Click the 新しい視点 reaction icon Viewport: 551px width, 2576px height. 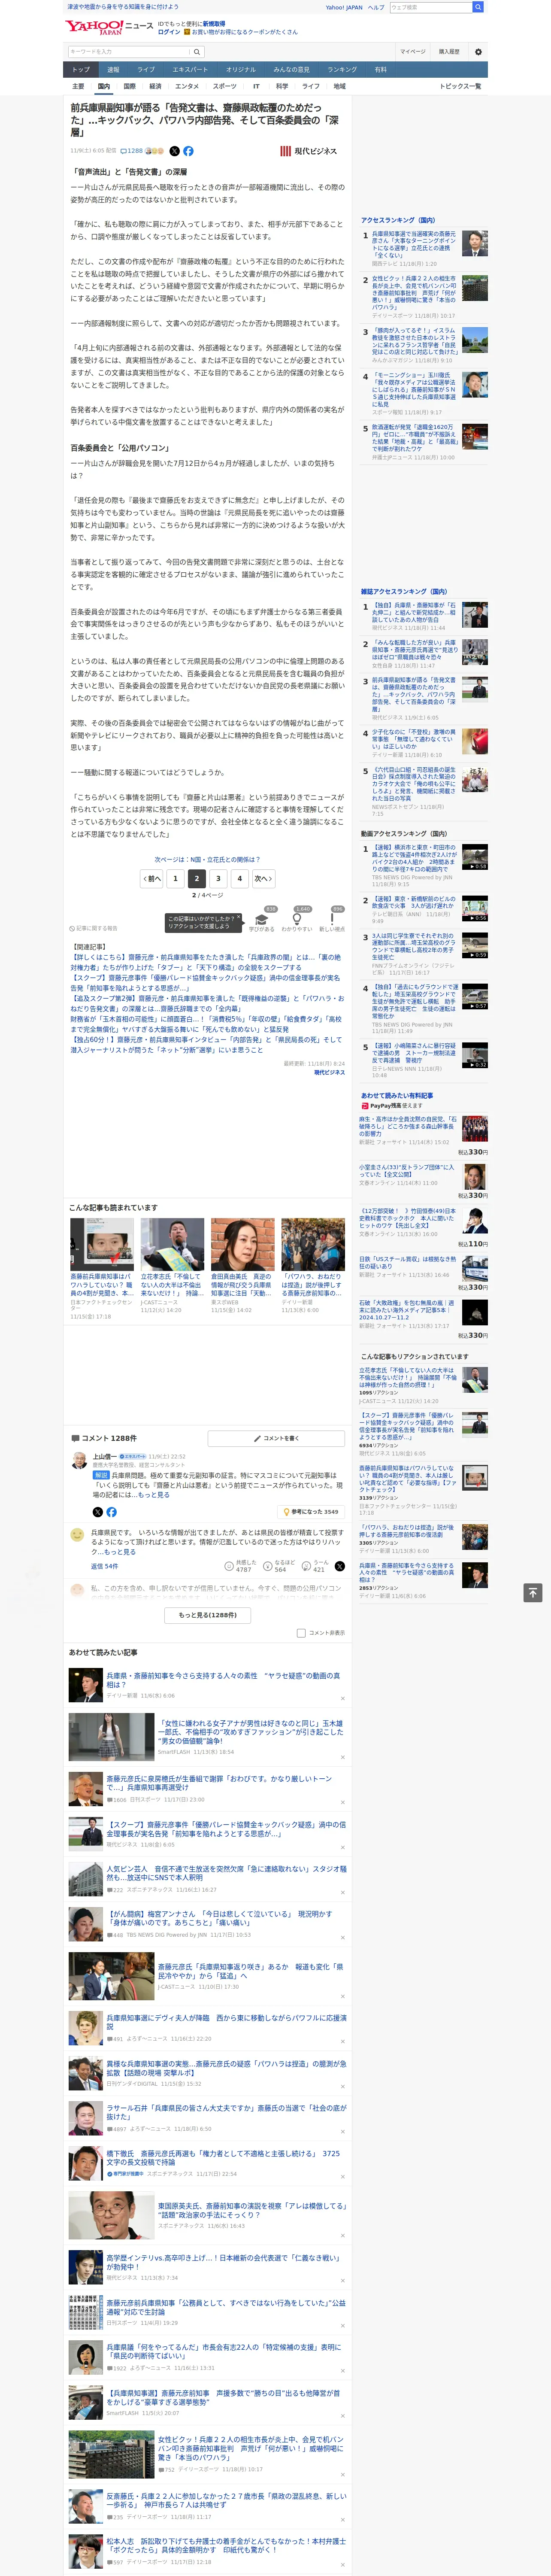point(332,920)
